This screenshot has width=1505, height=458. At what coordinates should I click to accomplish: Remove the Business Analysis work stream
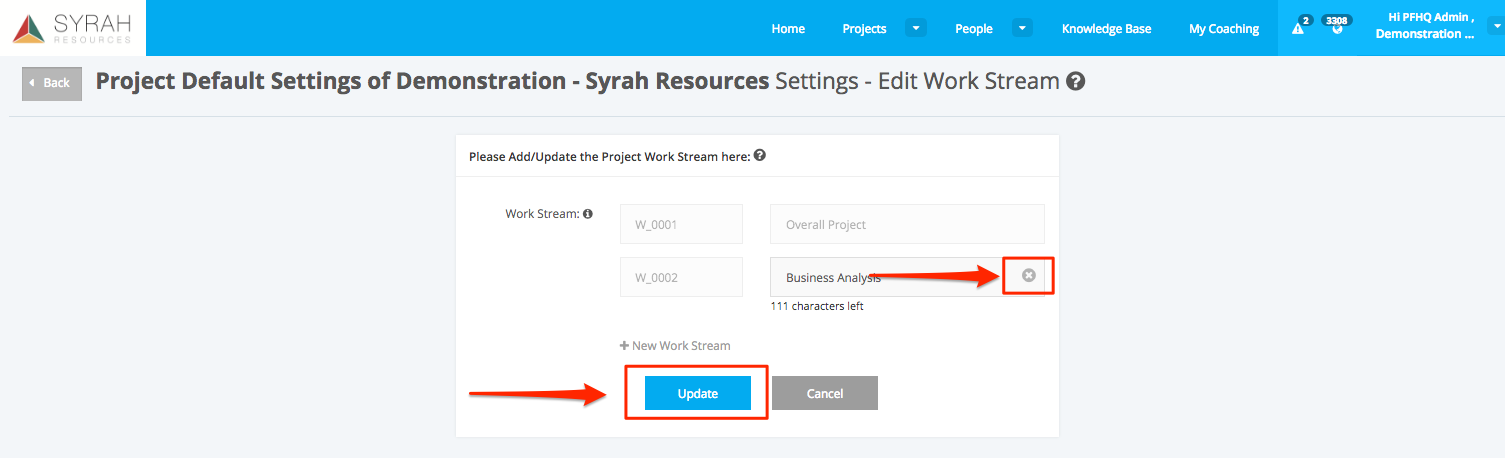click(1029, 275)
